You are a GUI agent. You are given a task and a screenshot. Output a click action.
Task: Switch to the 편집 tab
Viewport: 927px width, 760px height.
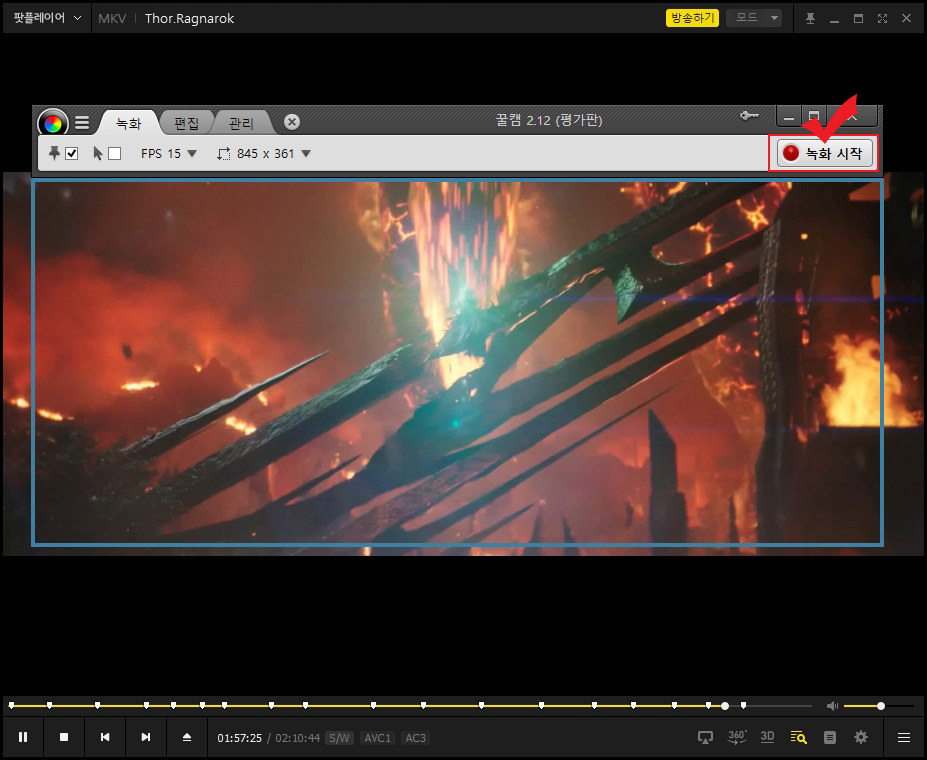click(186, 123)
